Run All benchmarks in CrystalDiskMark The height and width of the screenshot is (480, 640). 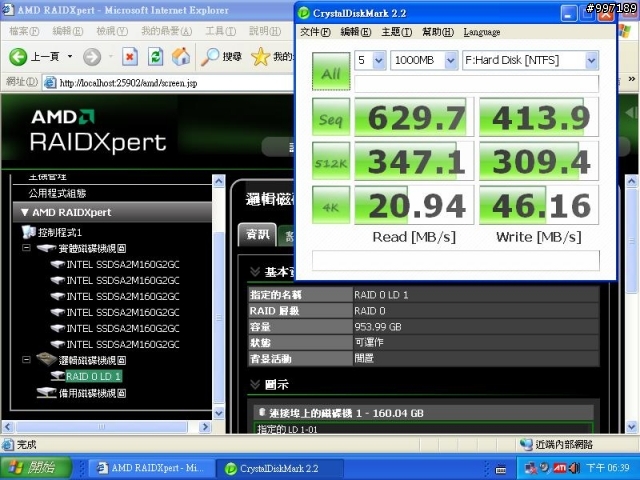click(331, 71)
